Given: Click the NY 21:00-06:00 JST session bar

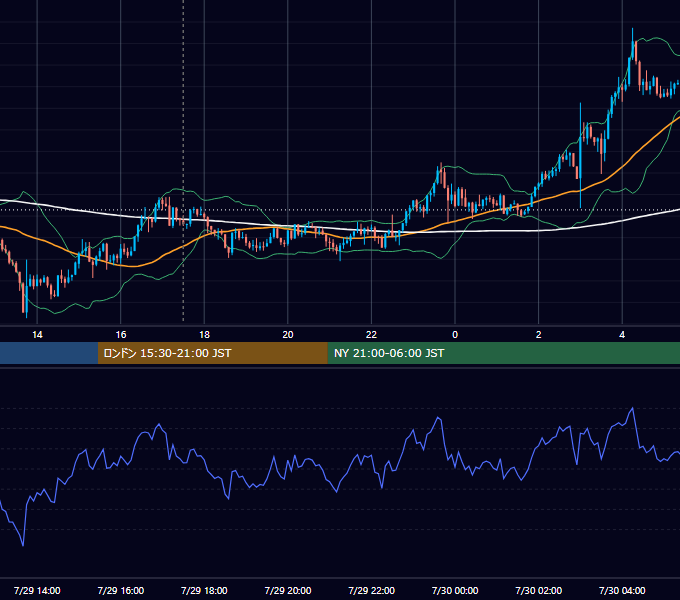Looking at the screenshot, I should click(503, 353).
